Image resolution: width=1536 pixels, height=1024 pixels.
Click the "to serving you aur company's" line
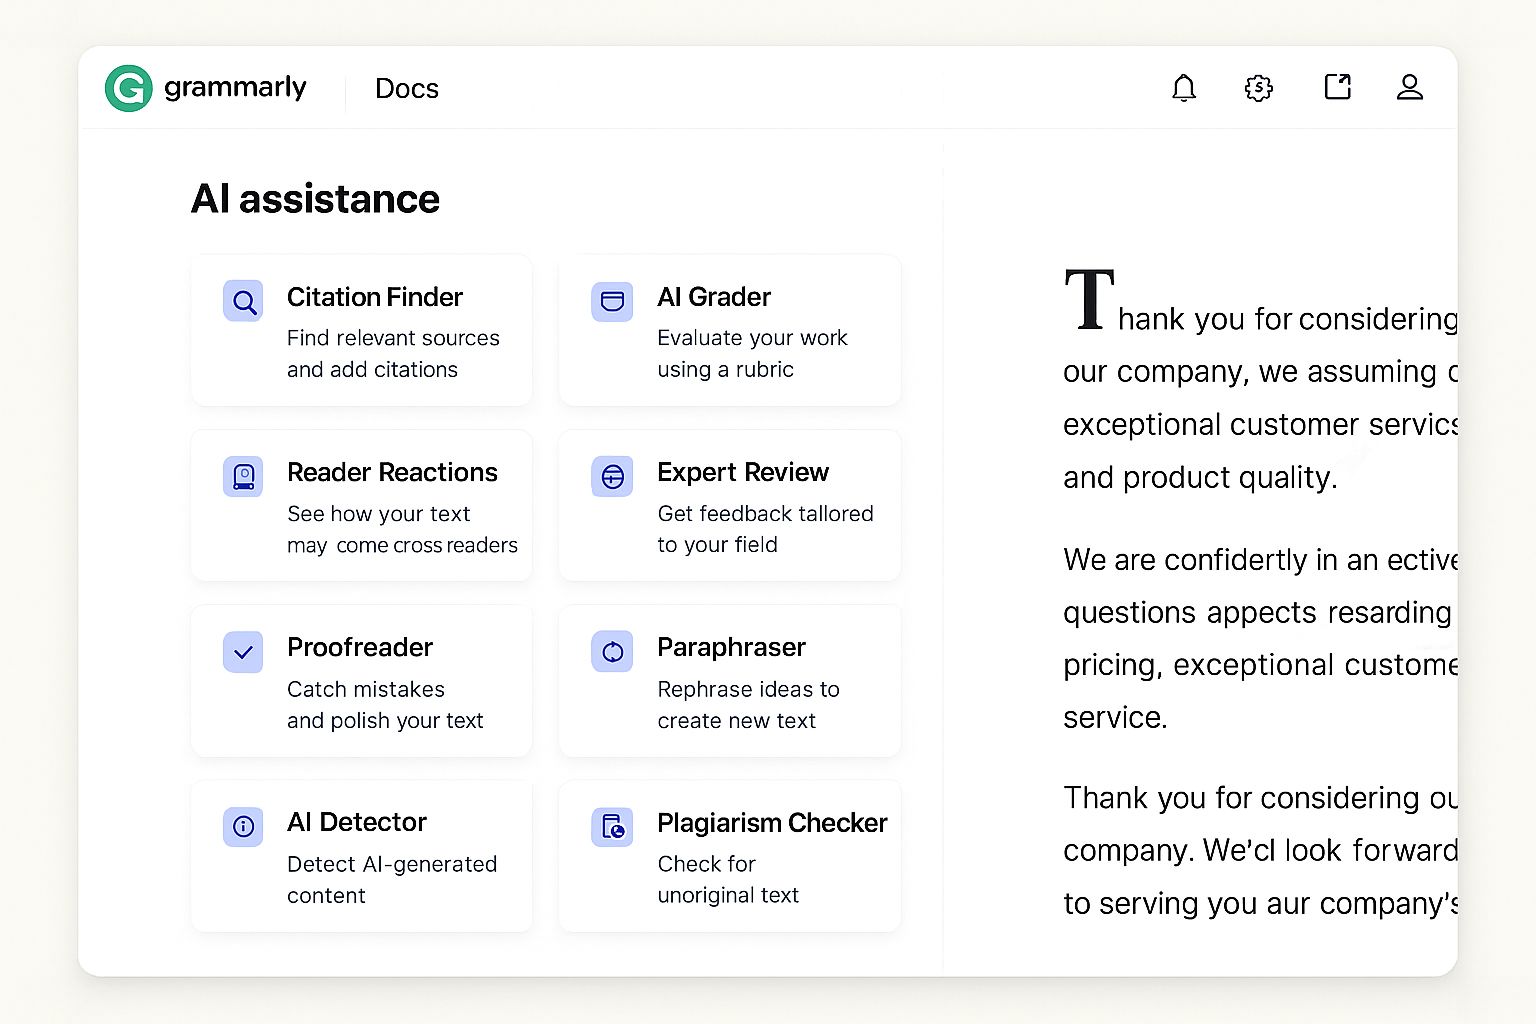pyautogui.click(x=1260, y=903)
